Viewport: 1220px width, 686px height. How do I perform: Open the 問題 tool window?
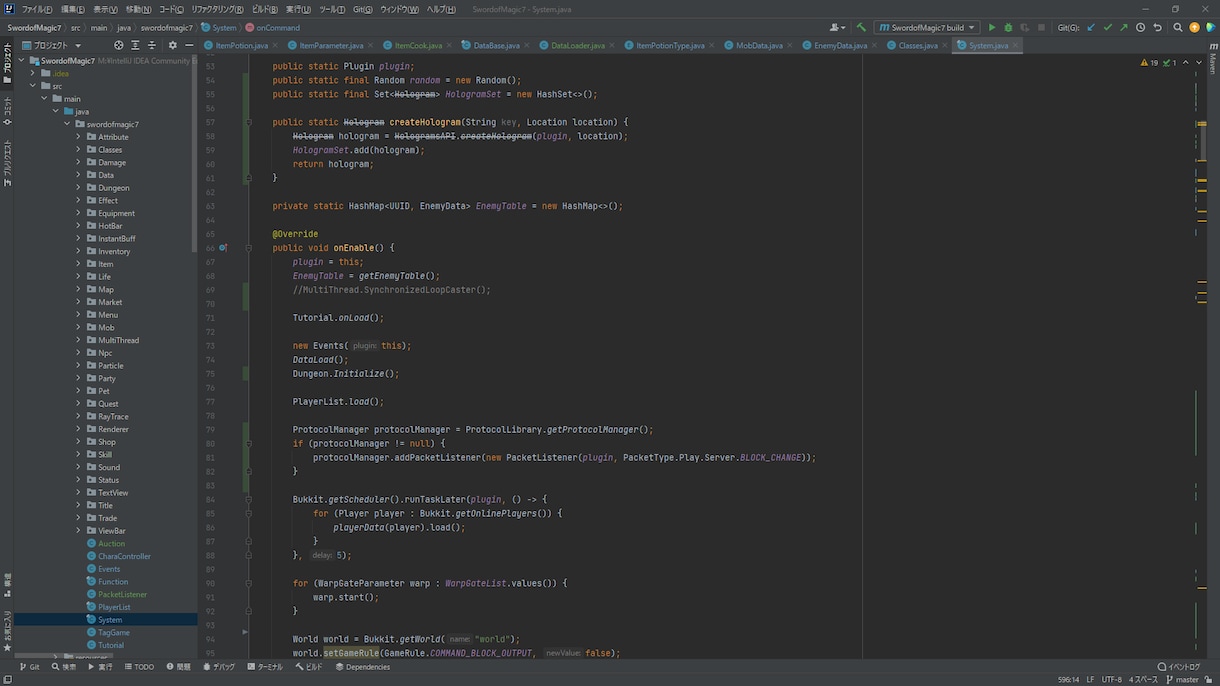[178, 667]
